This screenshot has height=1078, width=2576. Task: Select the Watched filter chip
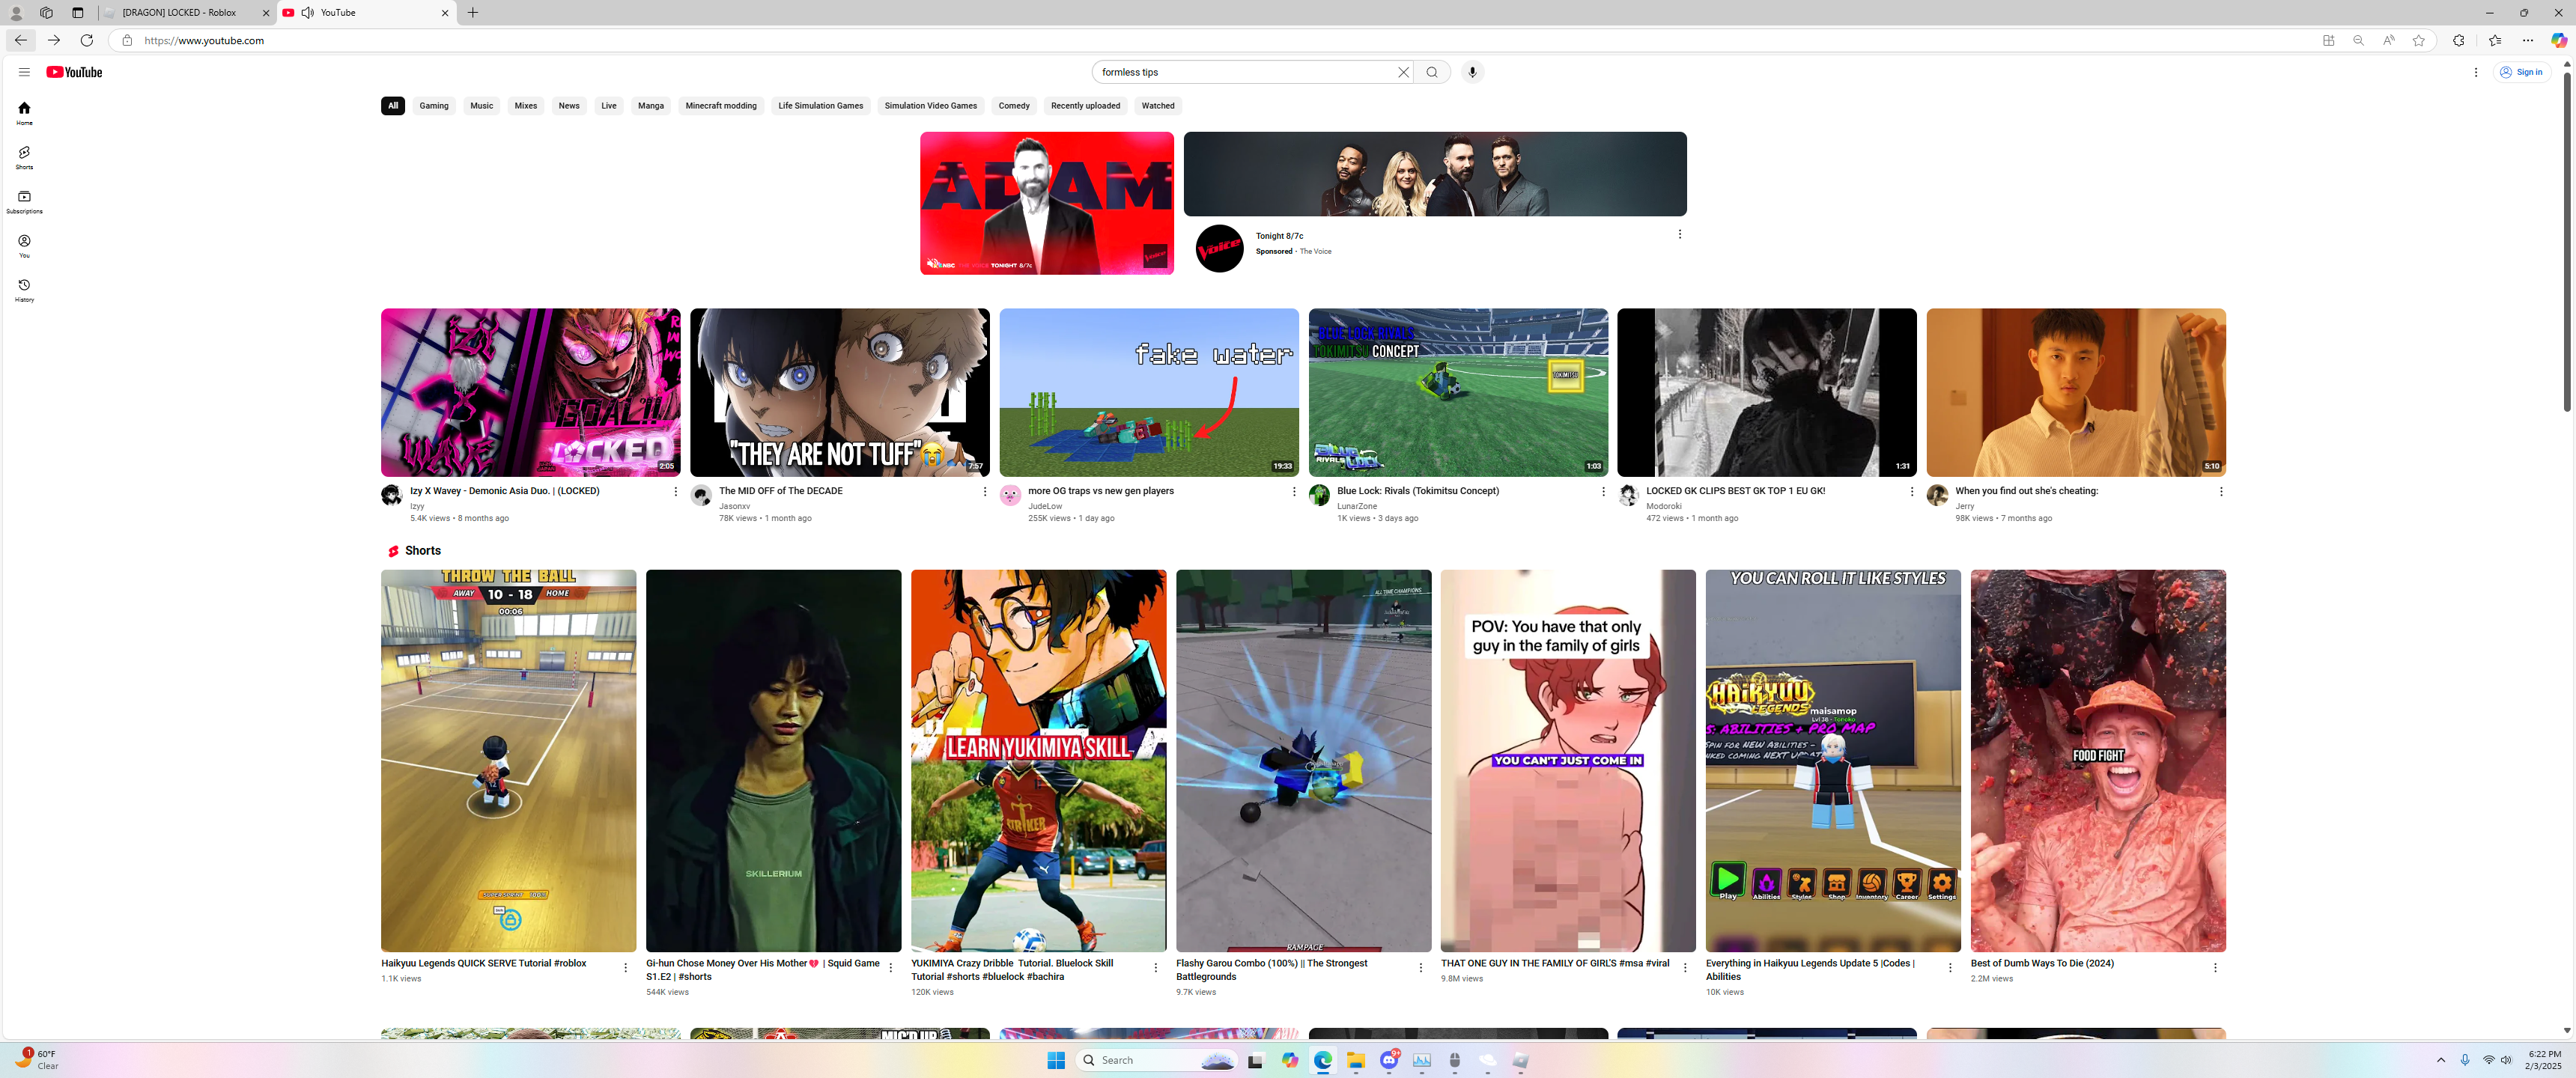tap(1158, 106)
